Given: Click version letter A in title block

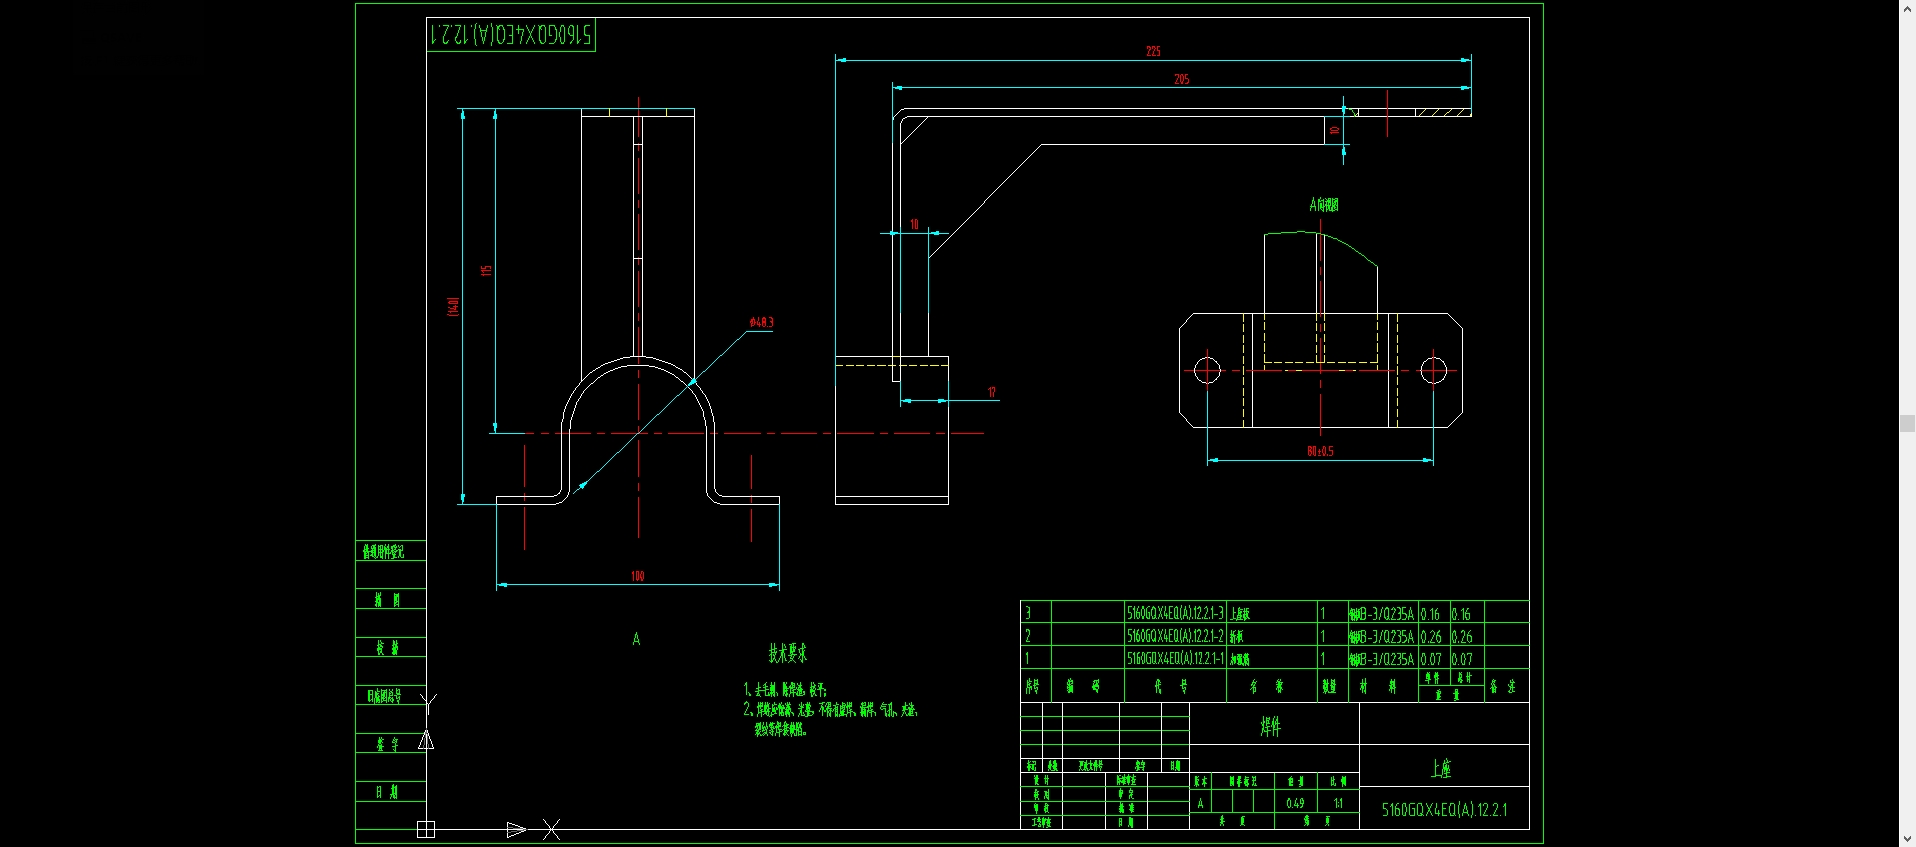Looking at the screenshot, I should click(1201, 803).
